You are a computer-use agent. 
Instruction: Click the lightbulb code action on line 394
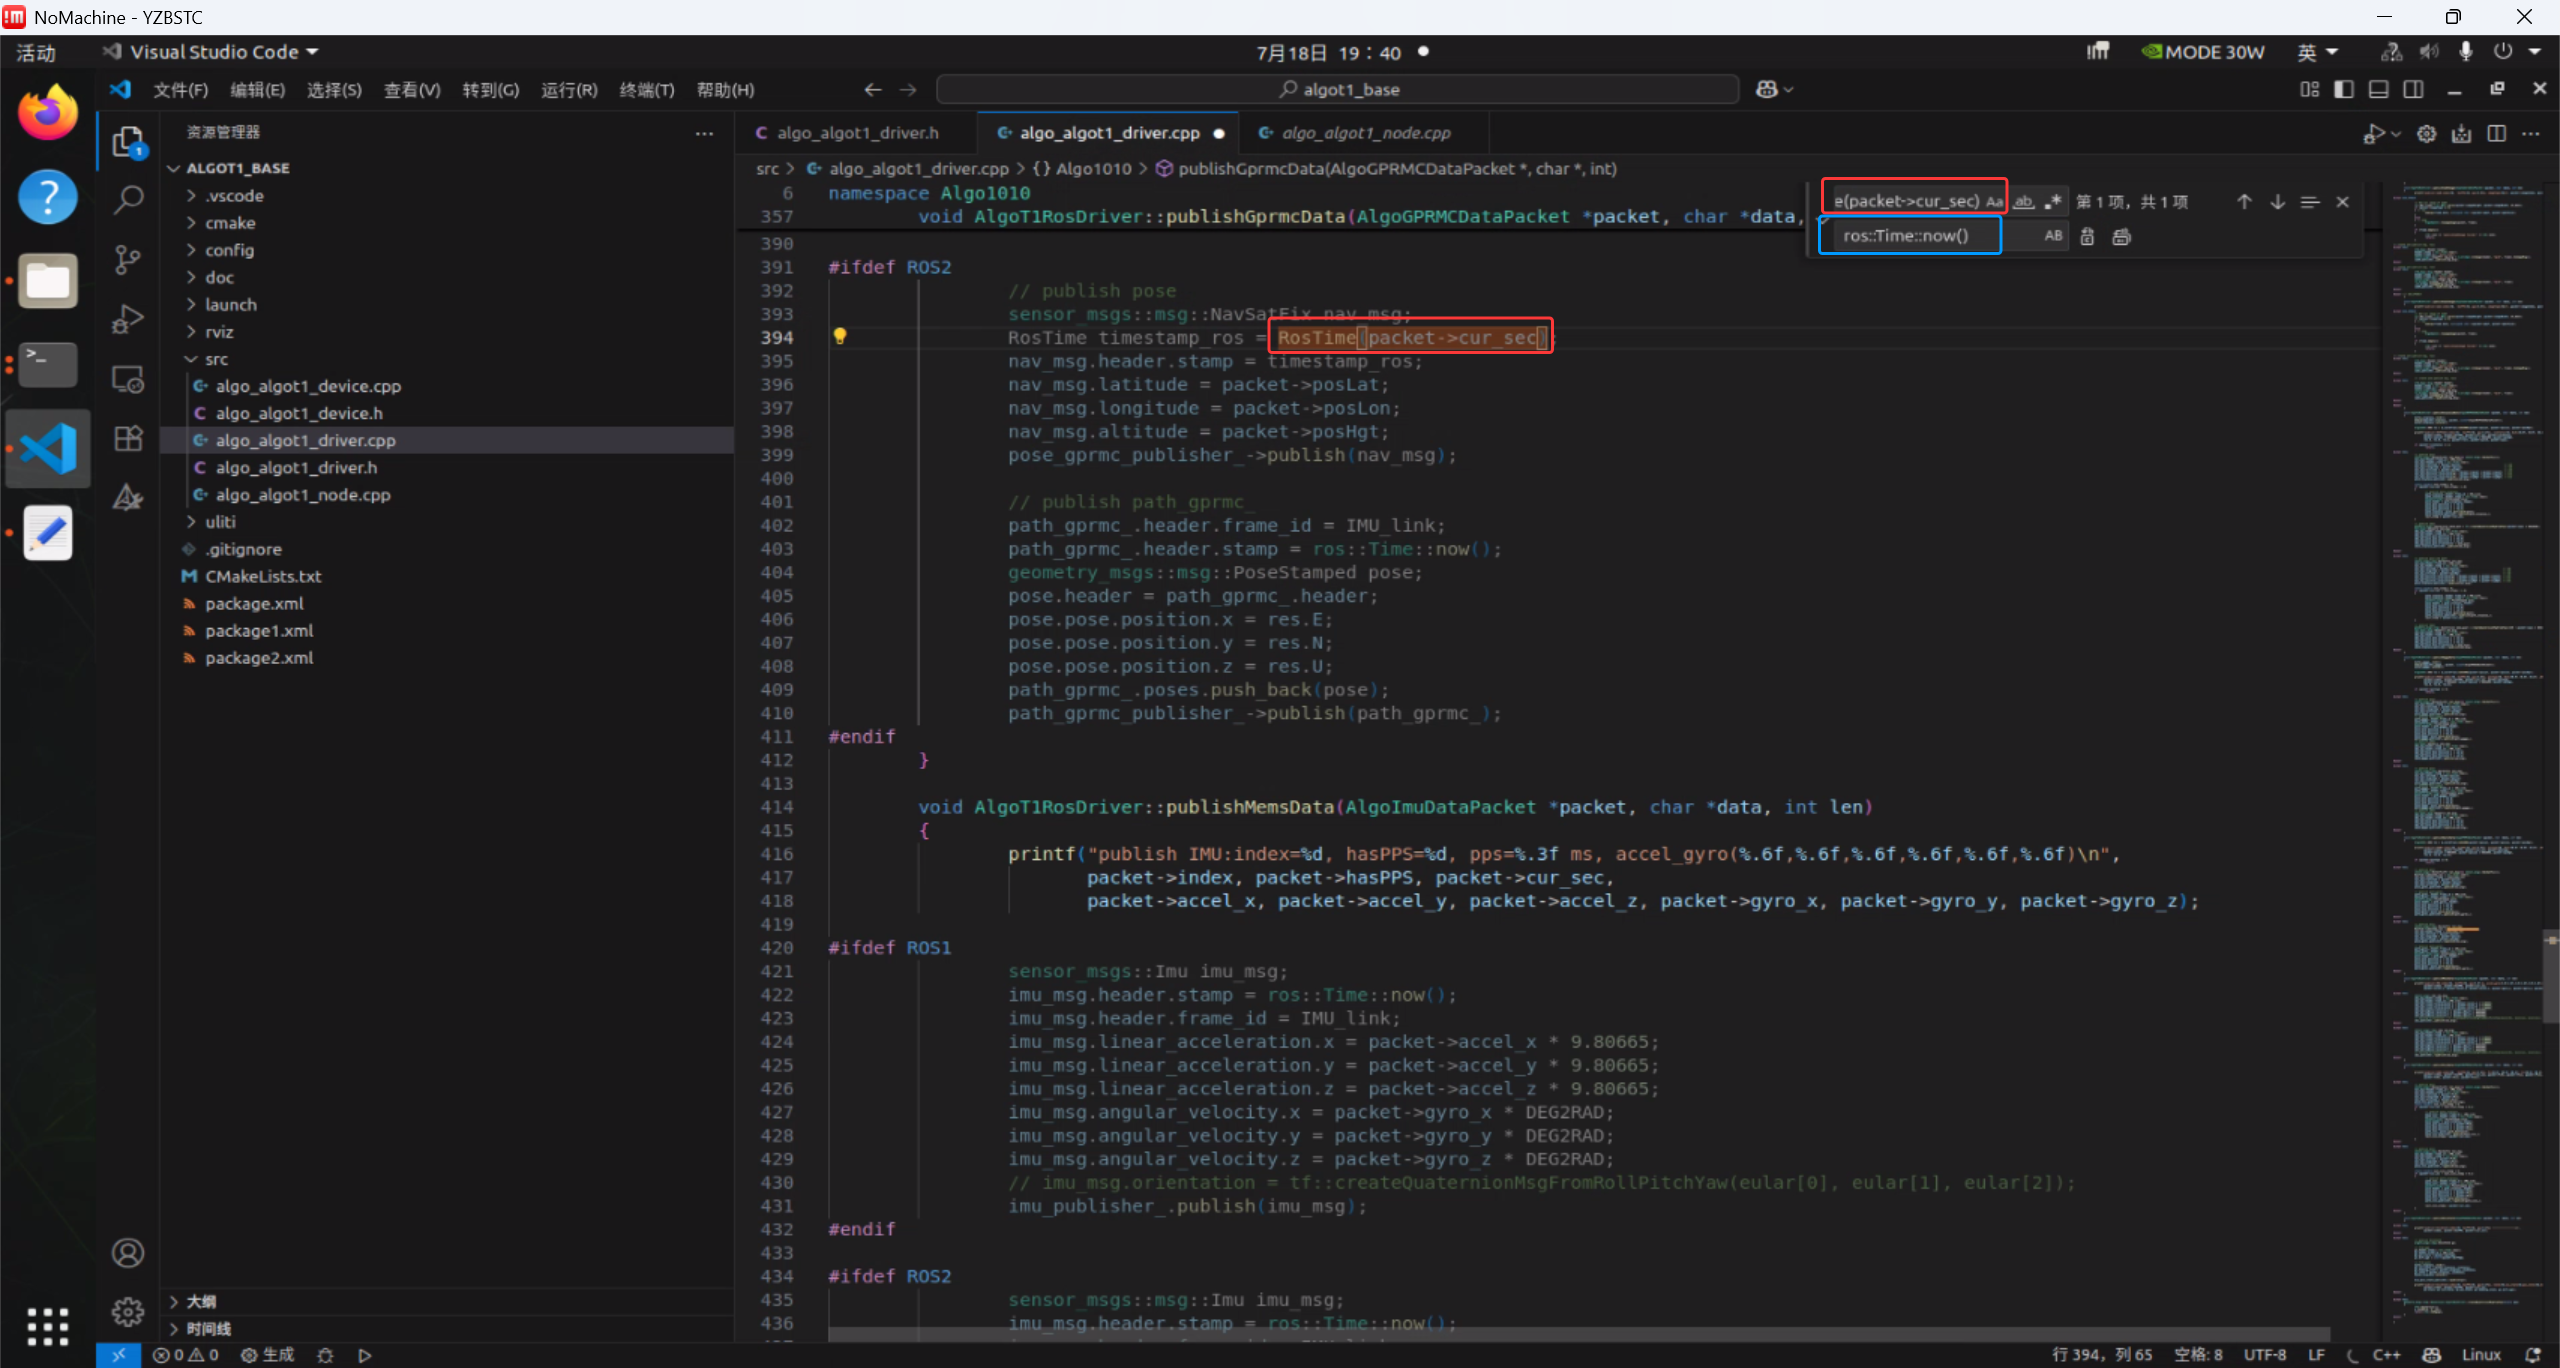click(x=840, y=337)
